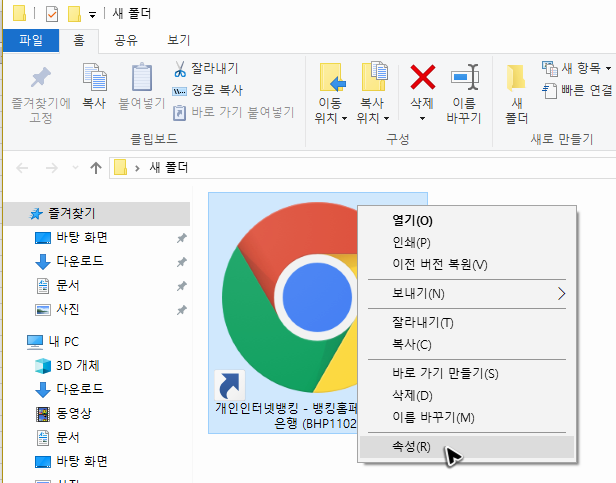
Task: Click the Back navigation arrow
Action: coord(22,168)
